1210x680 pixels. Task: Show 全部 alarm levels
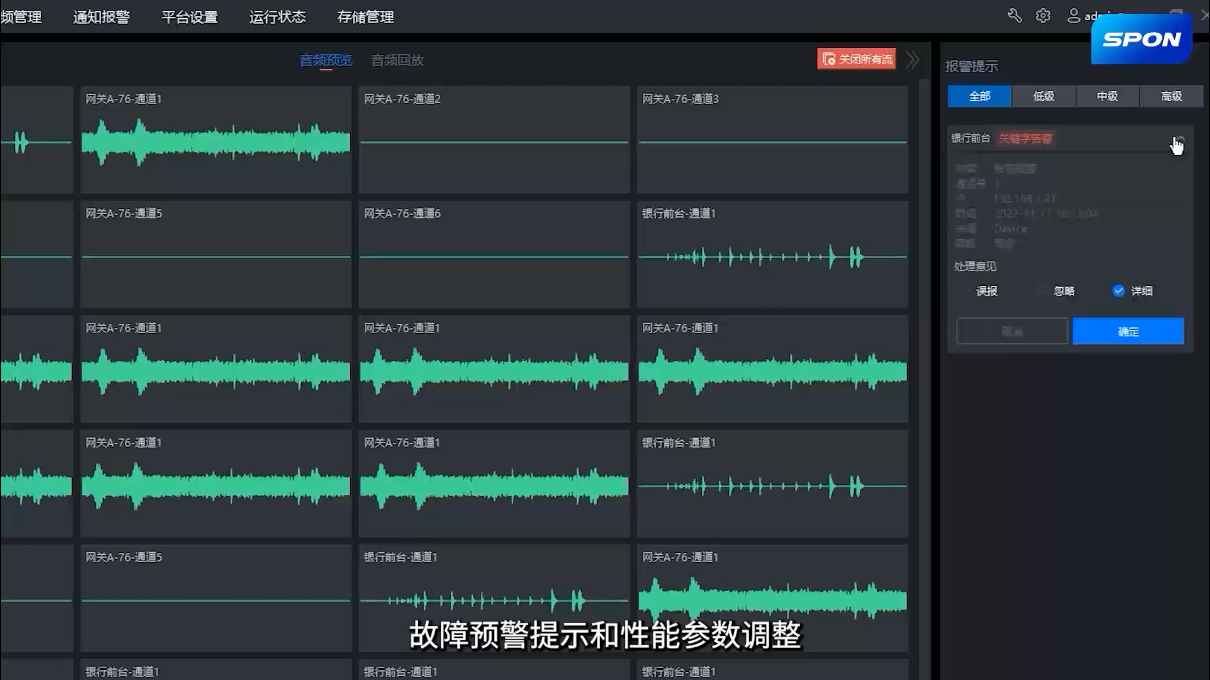click(x=980, y=96)
